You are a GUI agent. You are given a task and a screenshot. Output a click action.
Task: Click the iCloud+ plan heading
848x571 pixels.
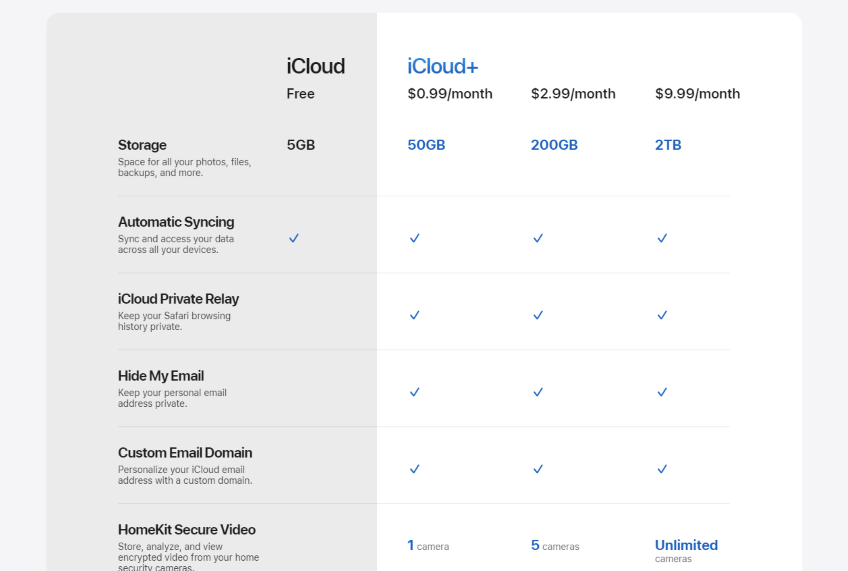442,67
